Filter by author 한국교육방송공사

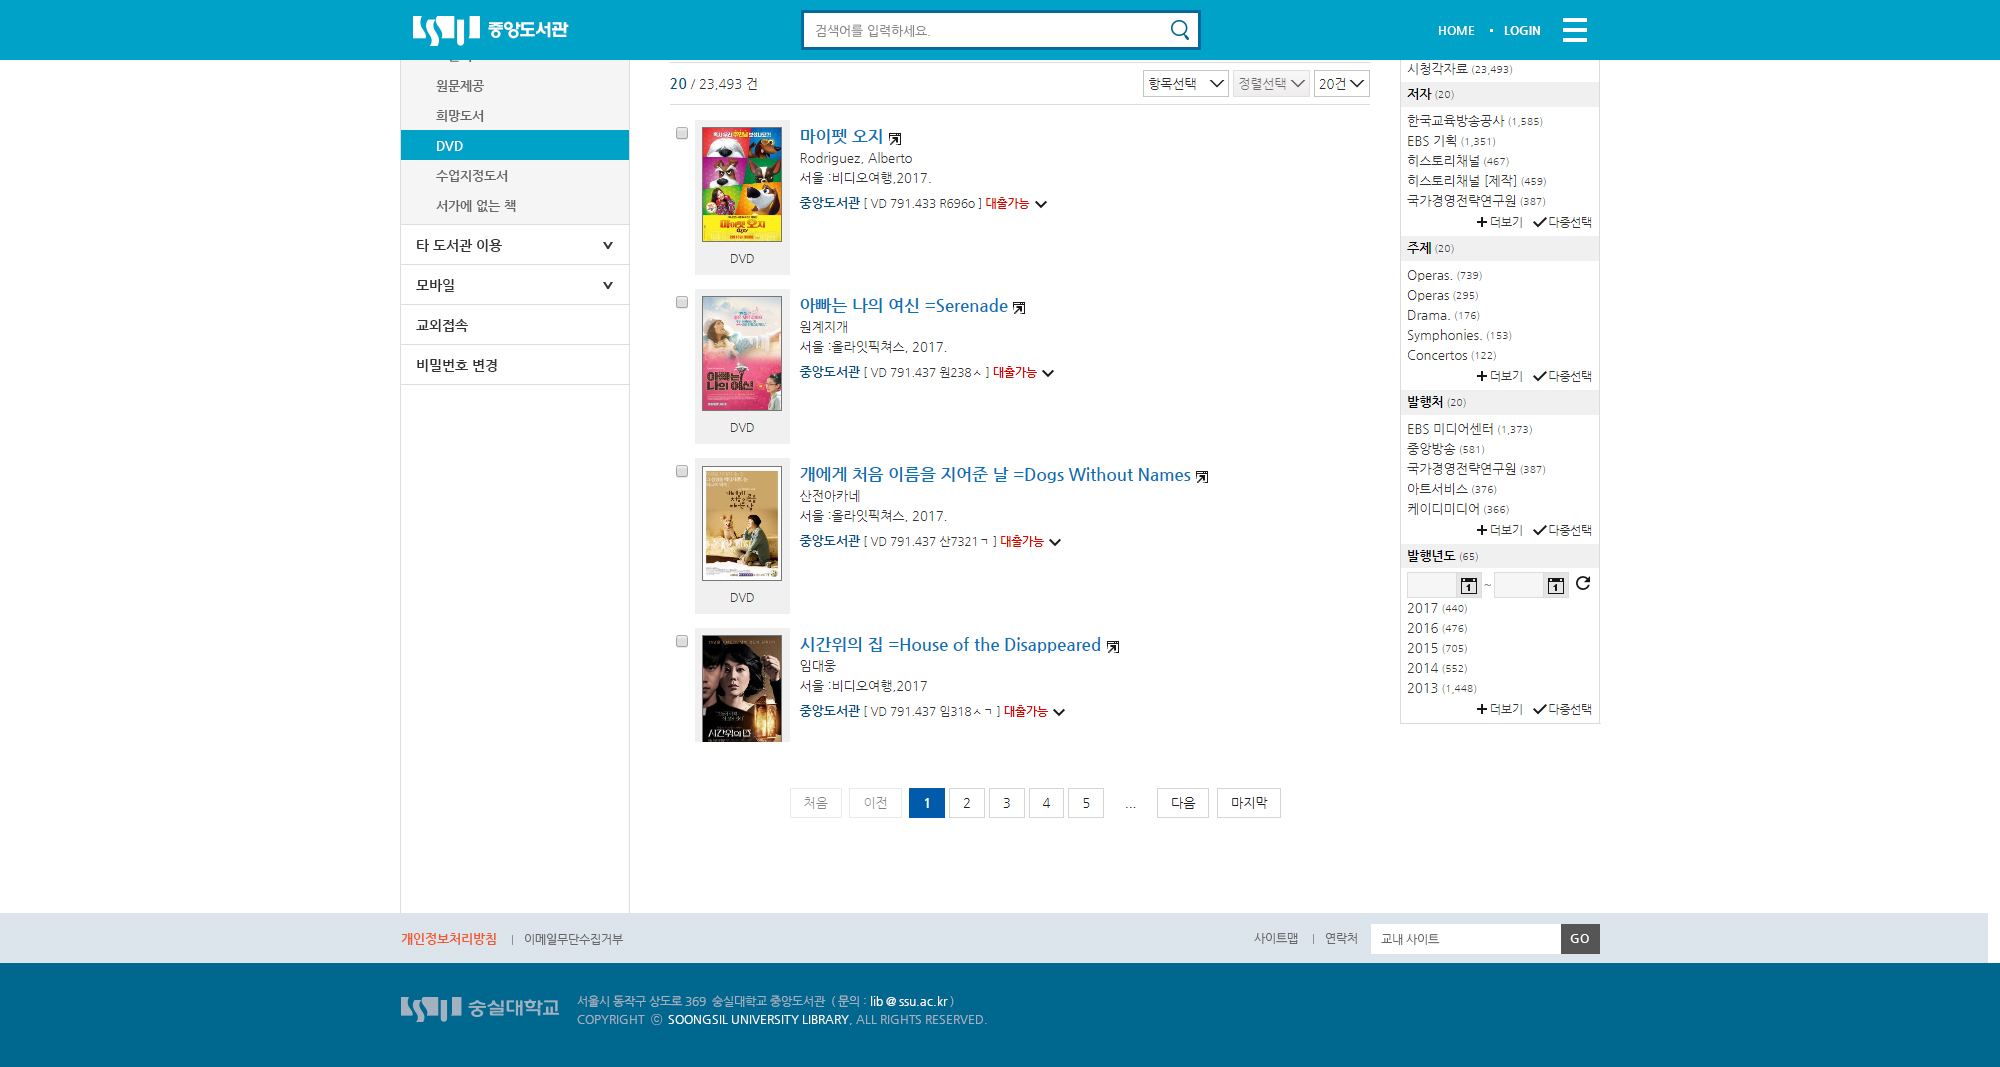(1455, 121)
